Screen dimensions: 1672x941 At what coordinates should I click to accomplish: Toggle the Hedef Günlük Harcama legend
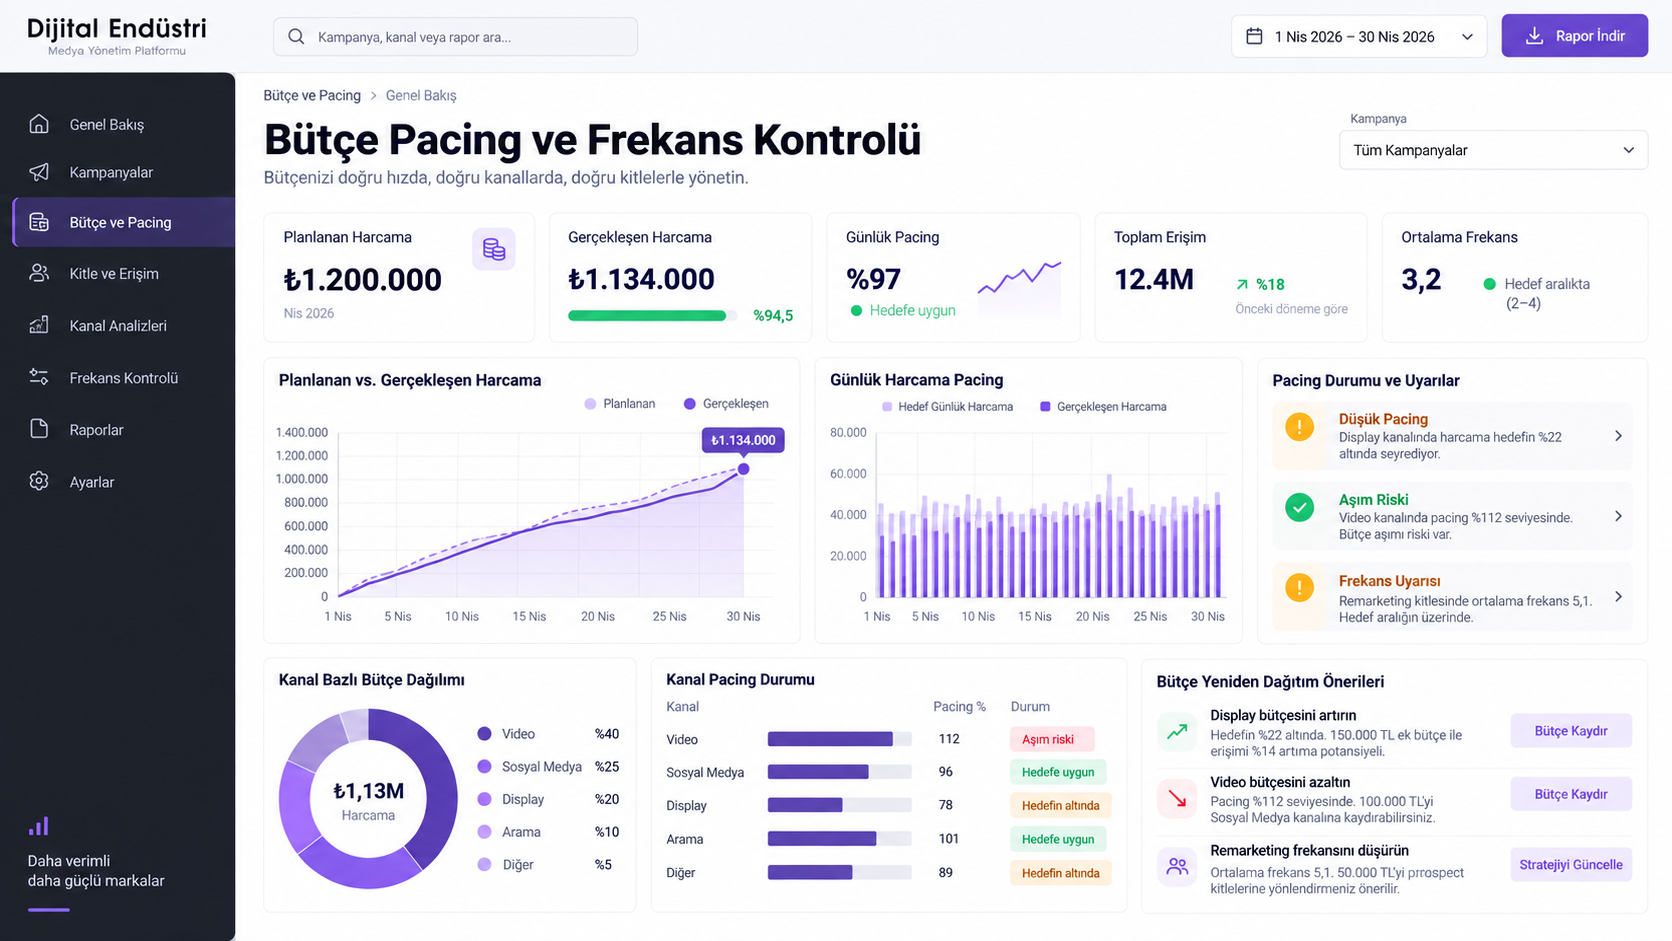pos(947,407)
